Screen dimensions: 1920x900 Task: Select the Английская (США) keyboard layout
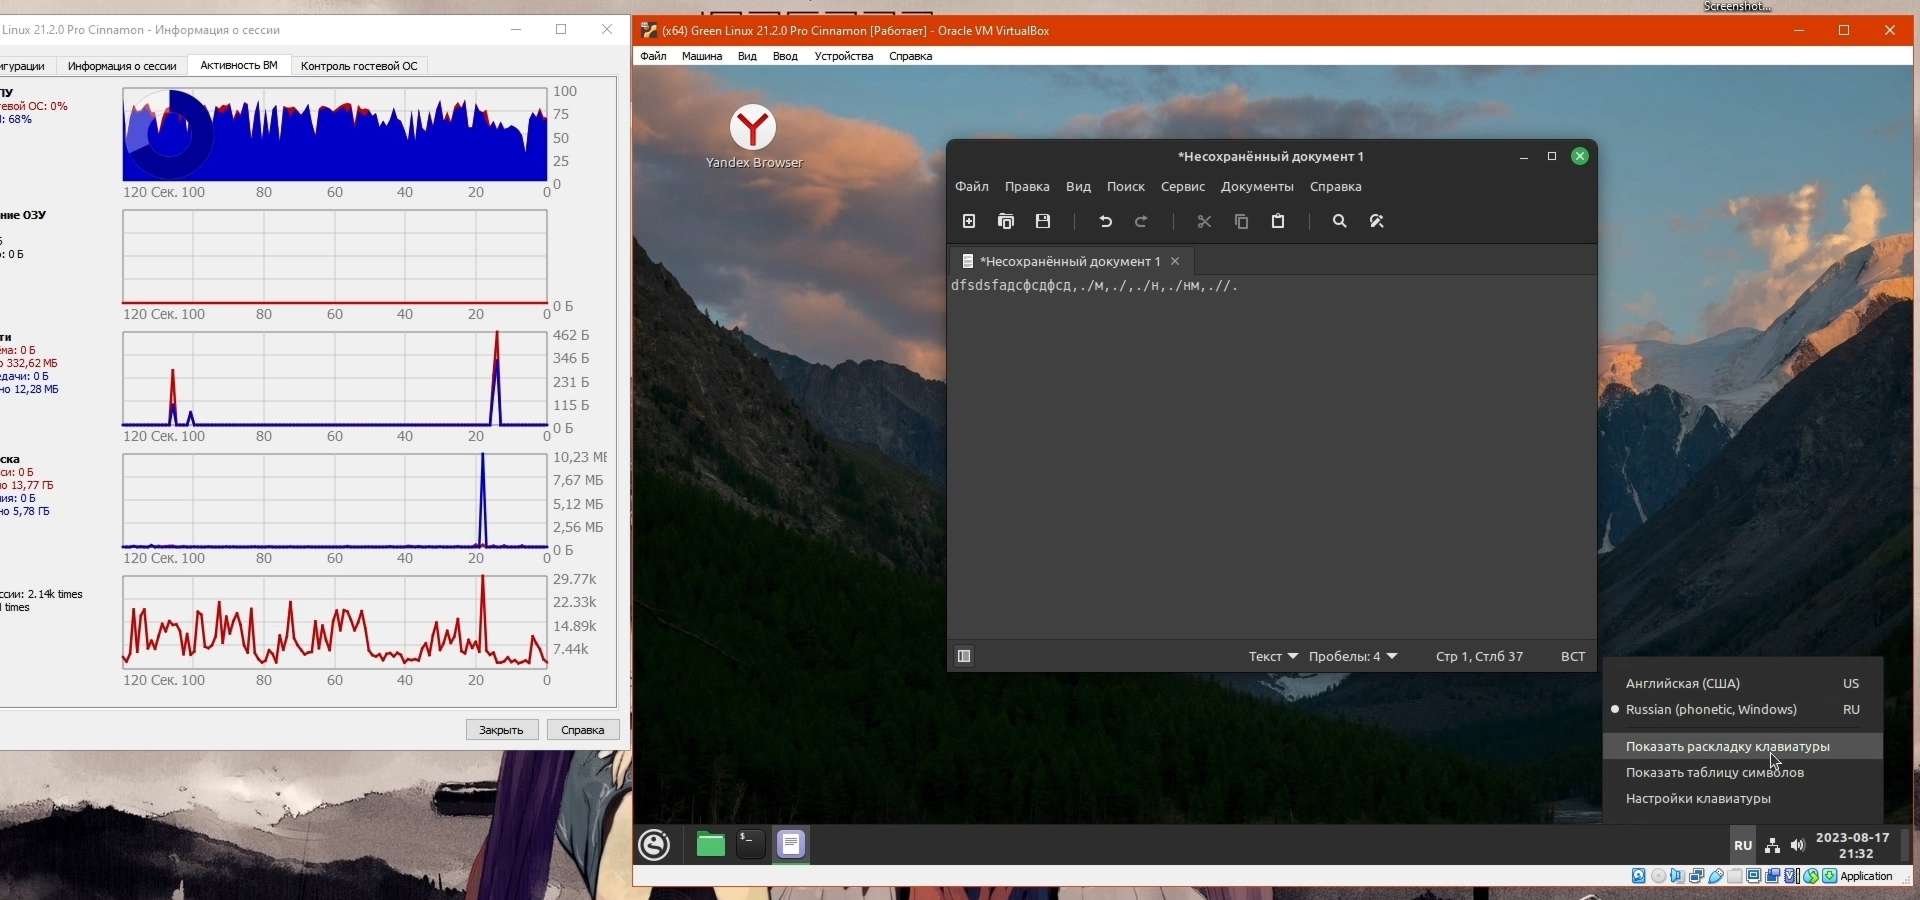click(1743, 684)
